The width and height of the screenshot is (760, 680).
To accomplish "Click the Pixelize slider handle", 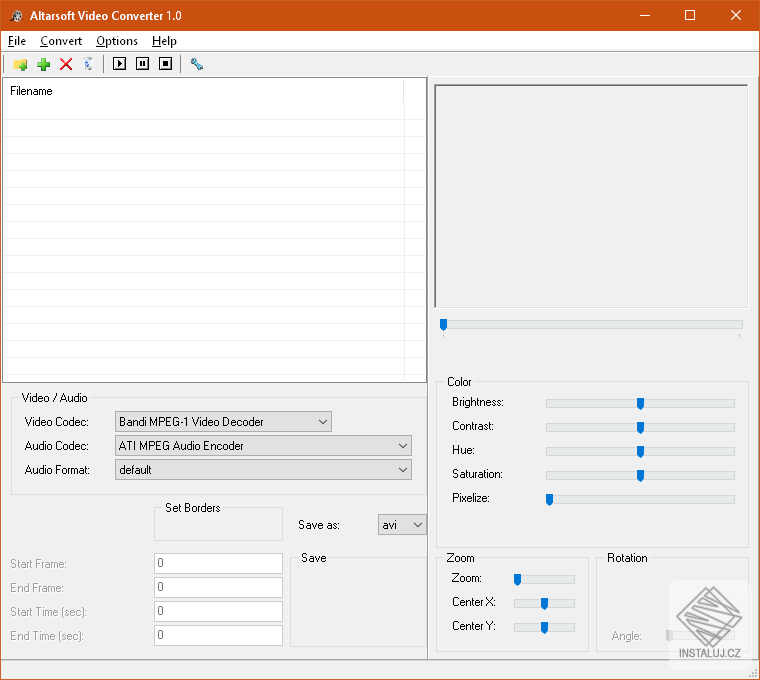I will pyautogui.click(x=549, y=499).
